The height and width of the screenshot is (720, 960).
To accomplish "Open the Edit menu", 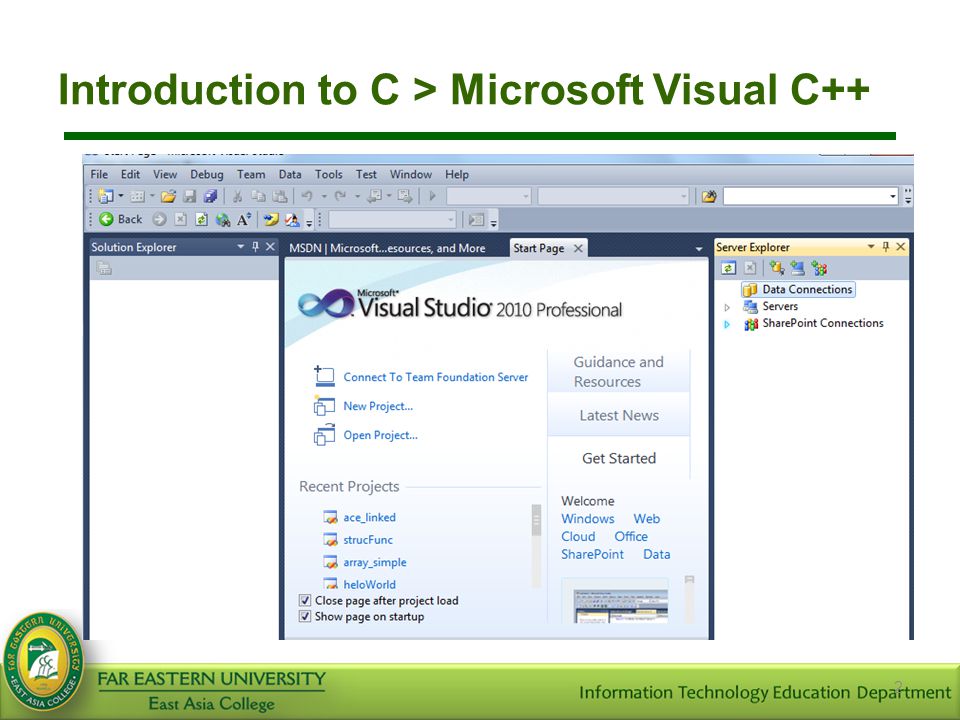I will coord(130,174).
